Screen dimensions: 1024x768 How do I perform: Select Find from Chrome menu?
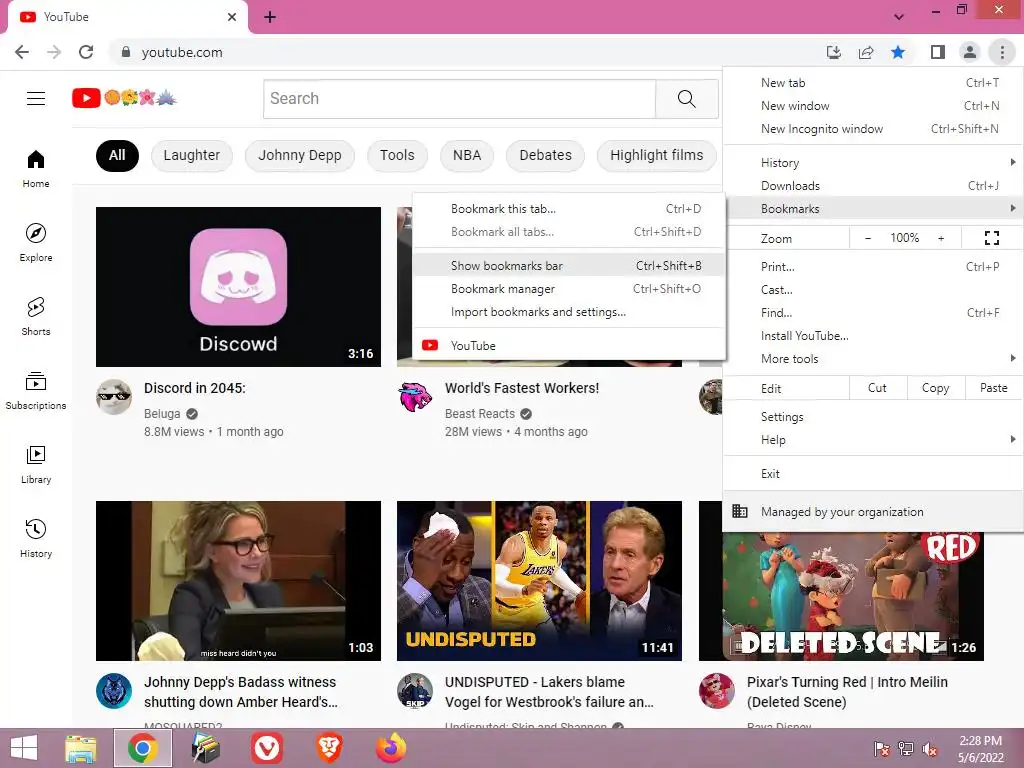click(x=874, y=312)
